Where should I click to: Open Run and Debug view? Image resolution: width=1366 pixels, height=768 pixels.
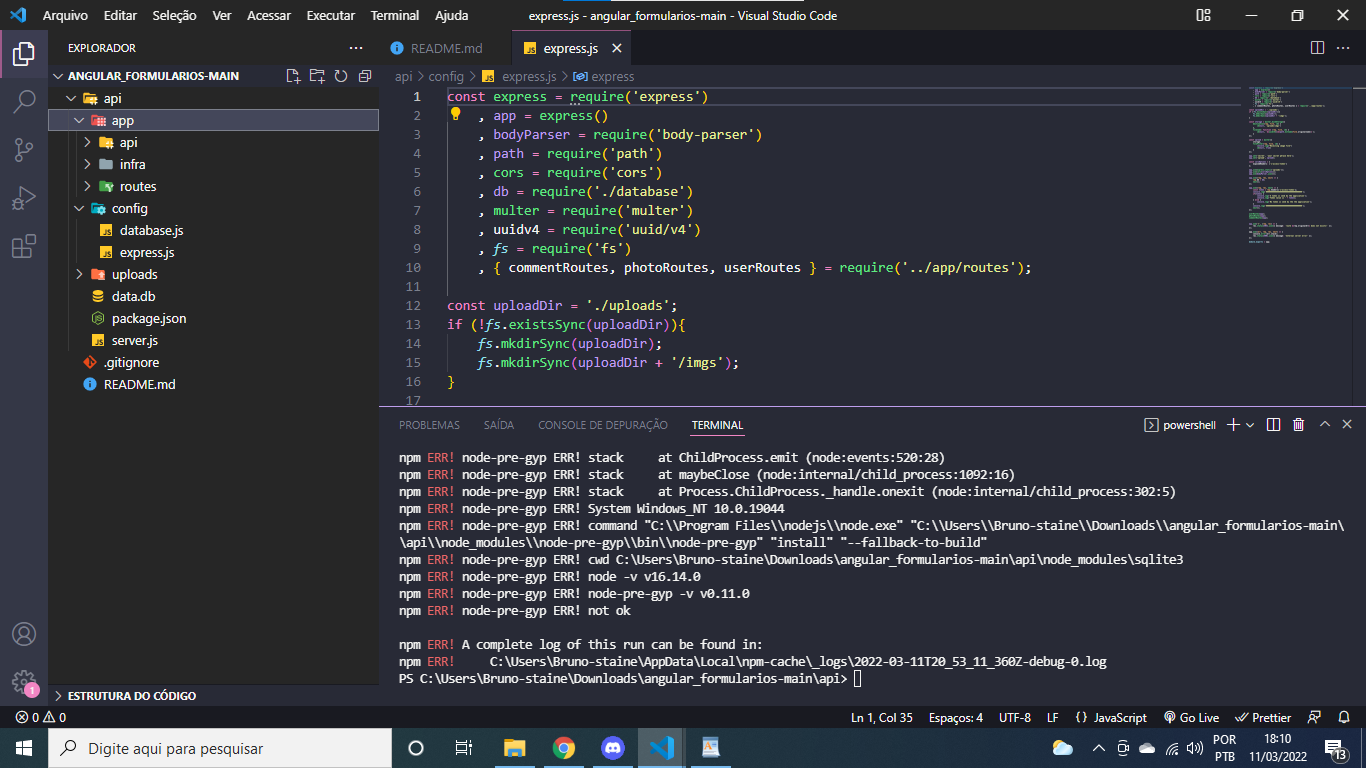click(24, 198)
